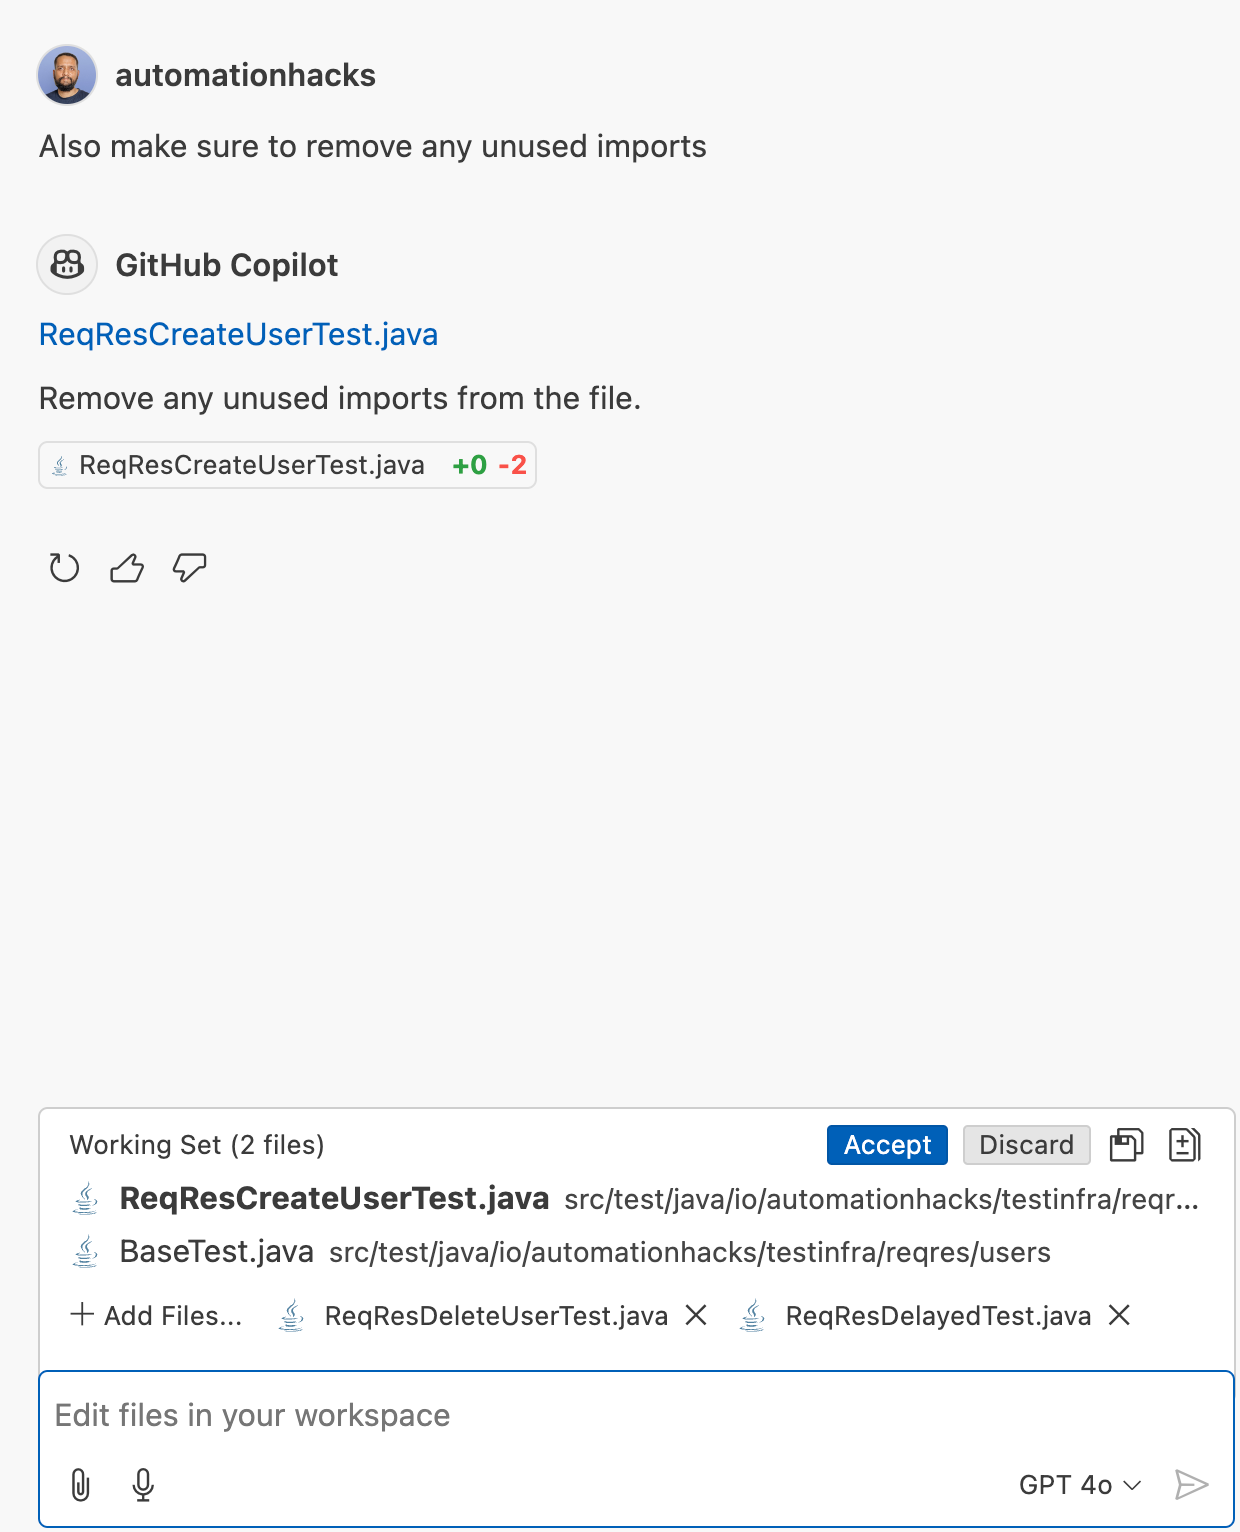Open the working set changes diff view
Screen dimensions: 1240x1532
tap(1184, 1145)
